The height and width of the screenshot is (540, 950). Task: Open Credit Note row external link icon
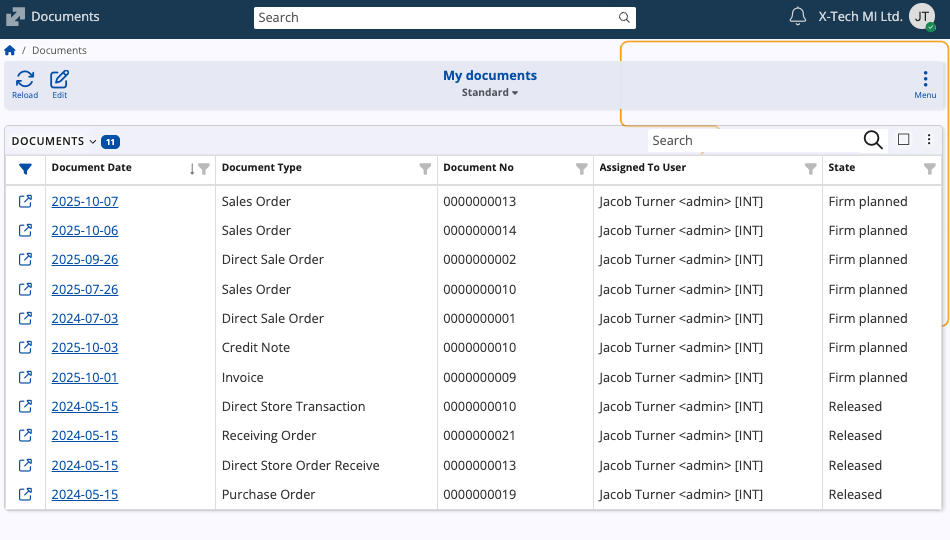[x=26, y=348]
